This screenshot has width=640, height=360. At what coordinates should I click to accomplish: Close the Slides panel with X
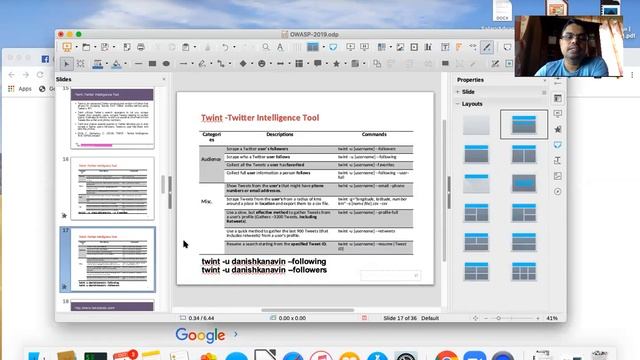(164, 79)
